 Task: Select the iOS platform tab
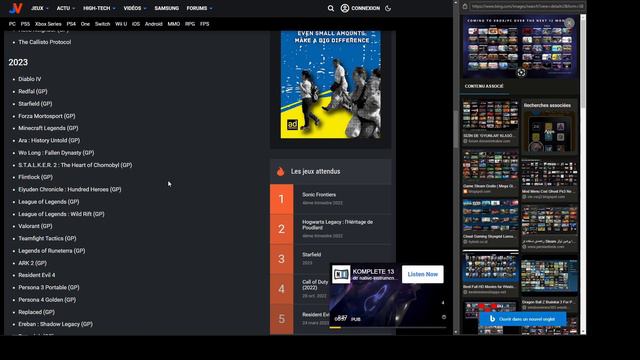click(136, 24)
